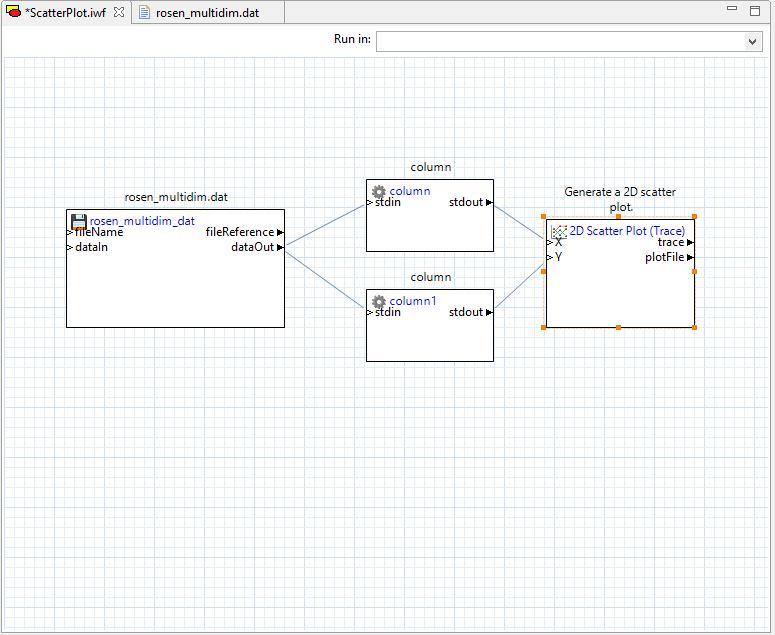Close the ScatterPlot.iwf tab

click(118, 12)
